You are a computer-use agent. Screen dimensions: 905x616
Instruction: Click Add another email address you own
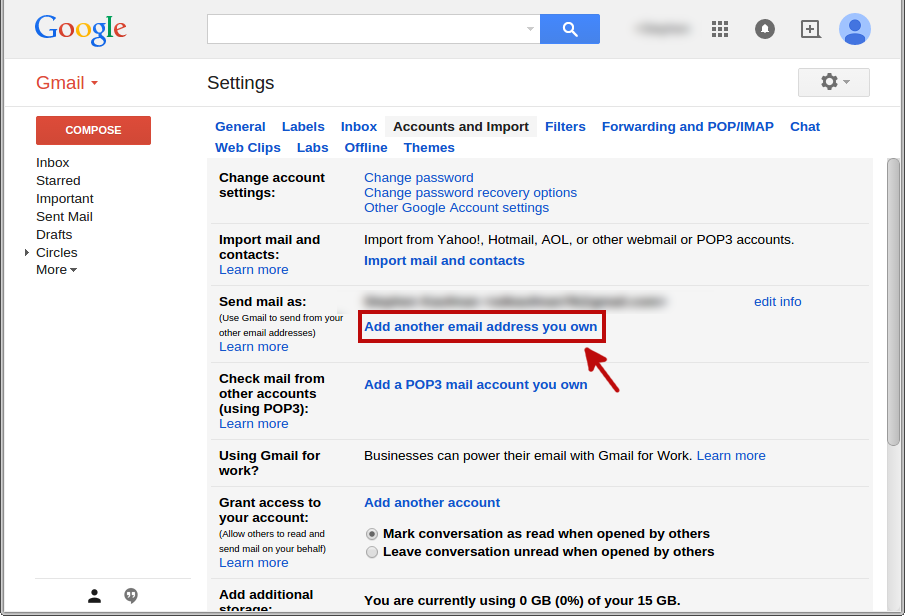click(x=481, y=327)
